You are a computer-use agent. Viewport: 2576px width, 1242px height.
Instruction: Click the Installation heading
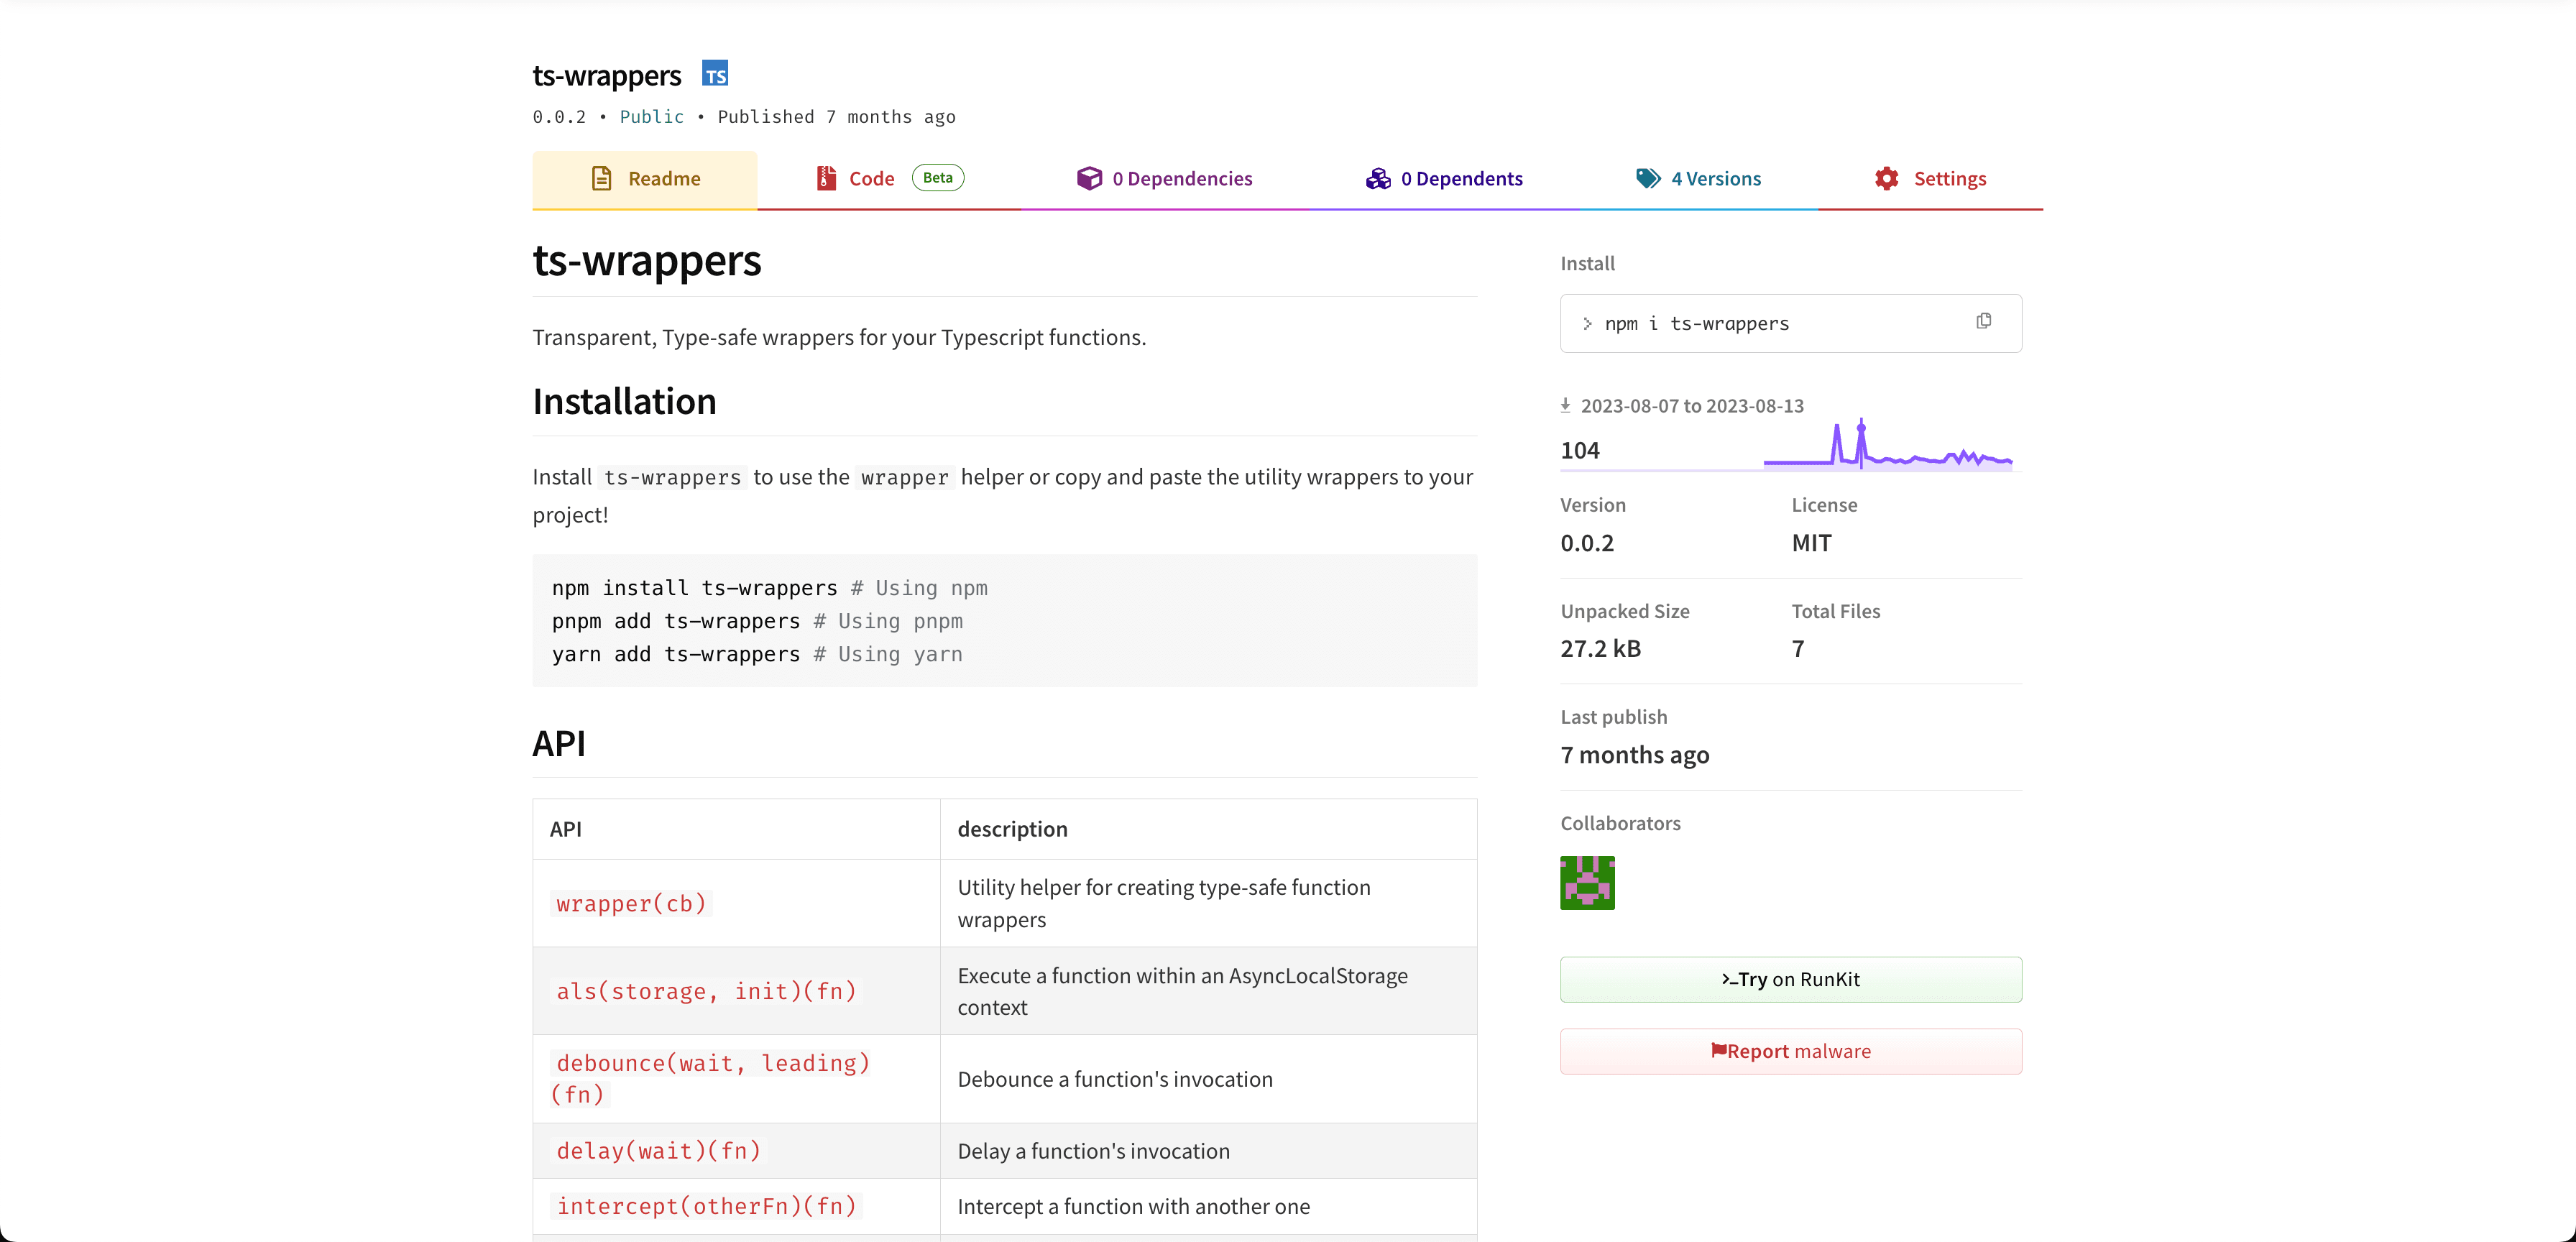tap(625, 402)
